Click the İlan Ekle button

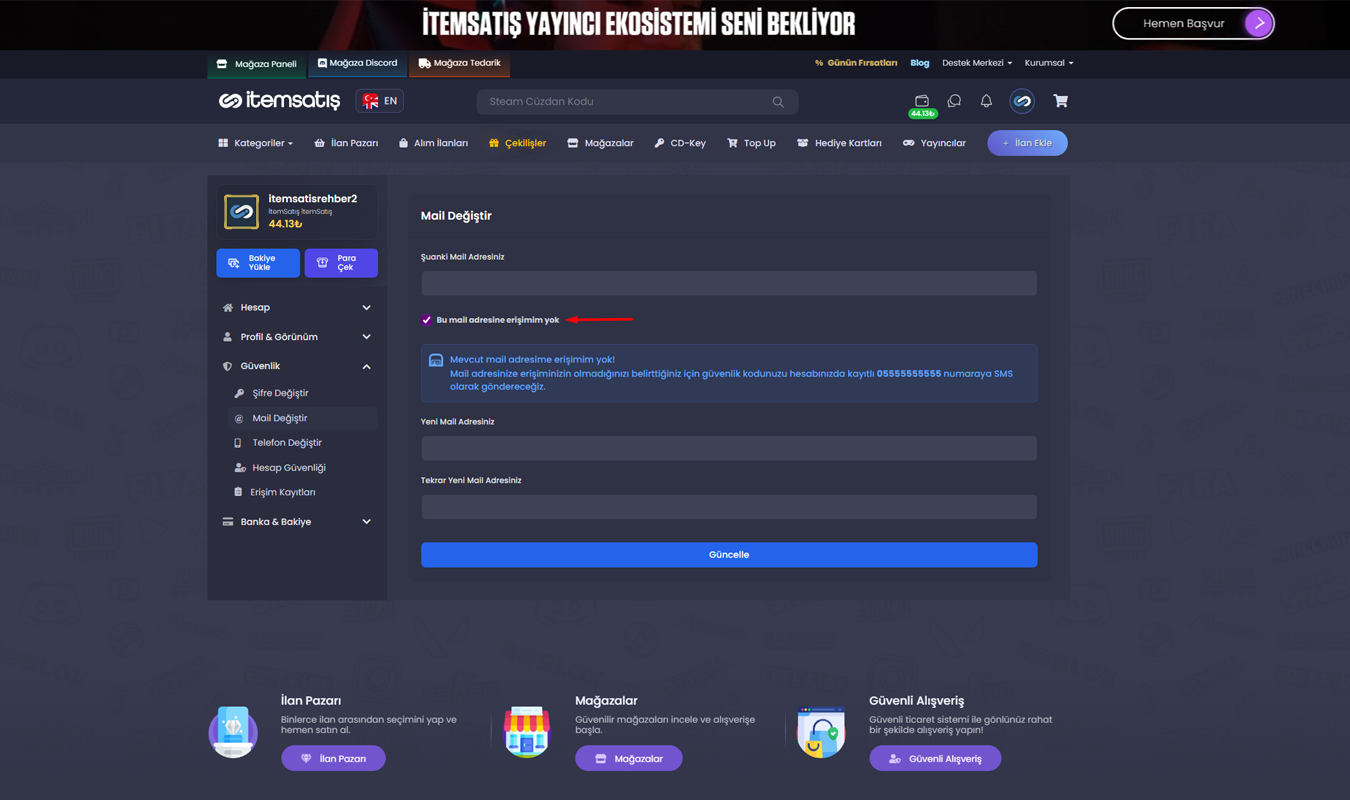coord(1027,143)
